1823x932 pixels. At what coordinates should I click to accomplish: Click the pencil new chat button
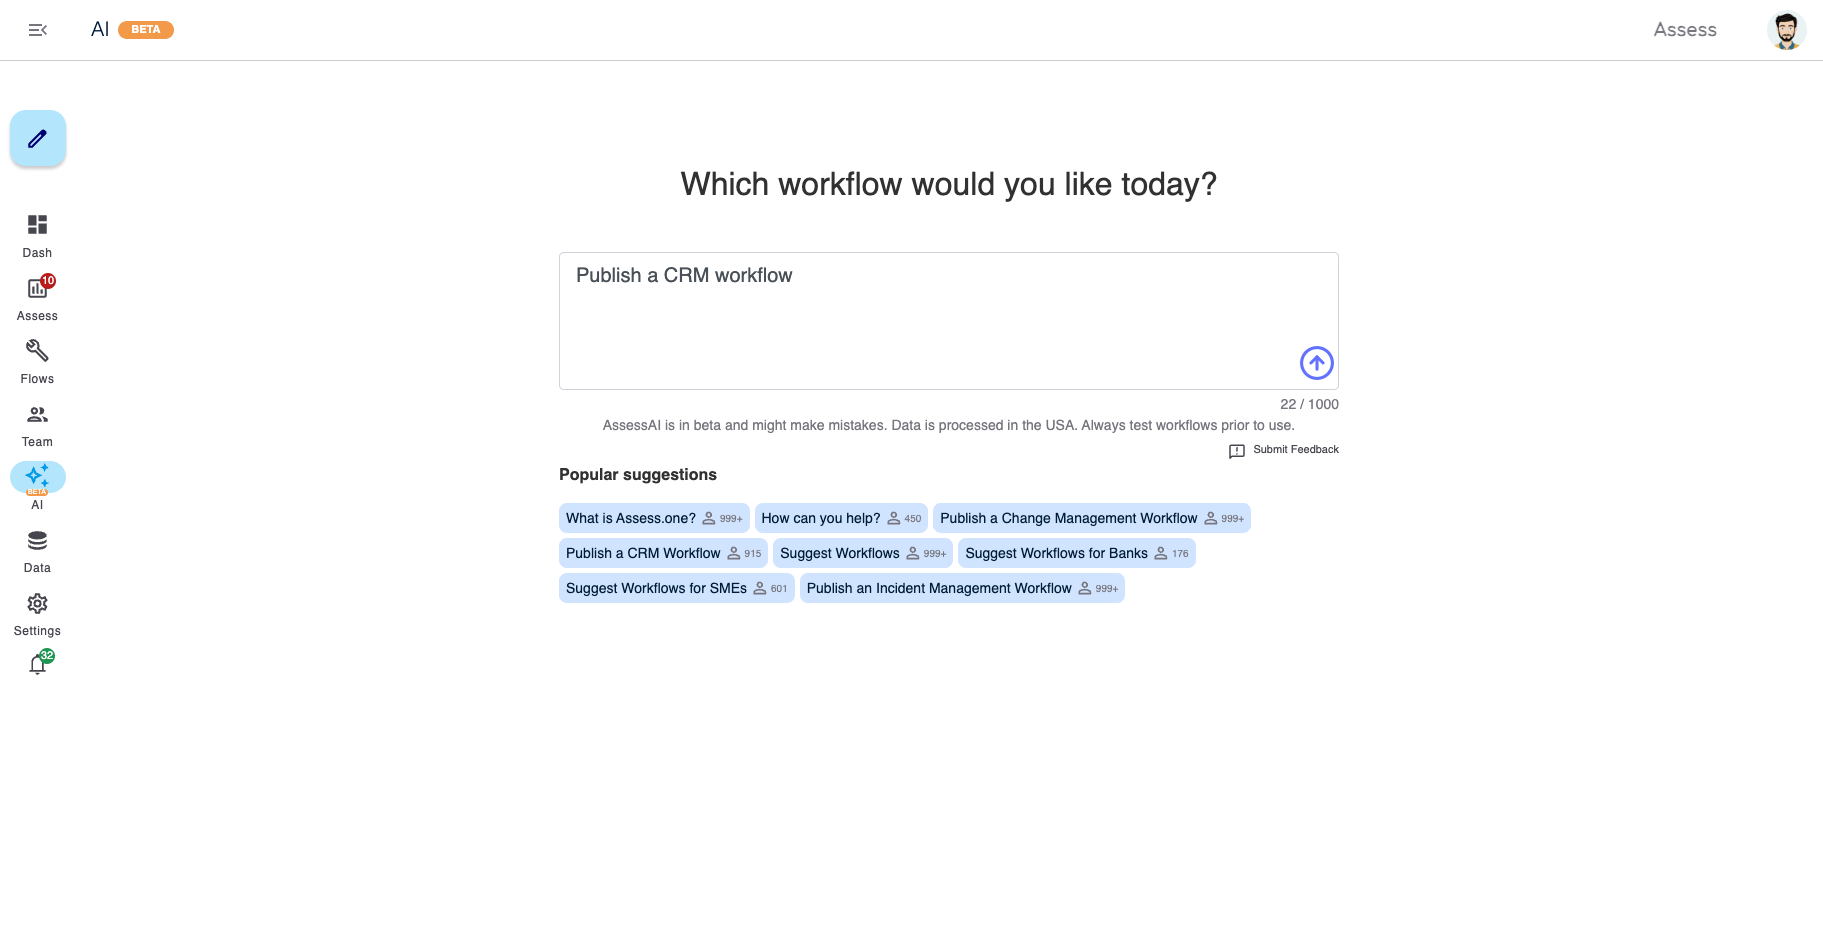click(38, 138)
